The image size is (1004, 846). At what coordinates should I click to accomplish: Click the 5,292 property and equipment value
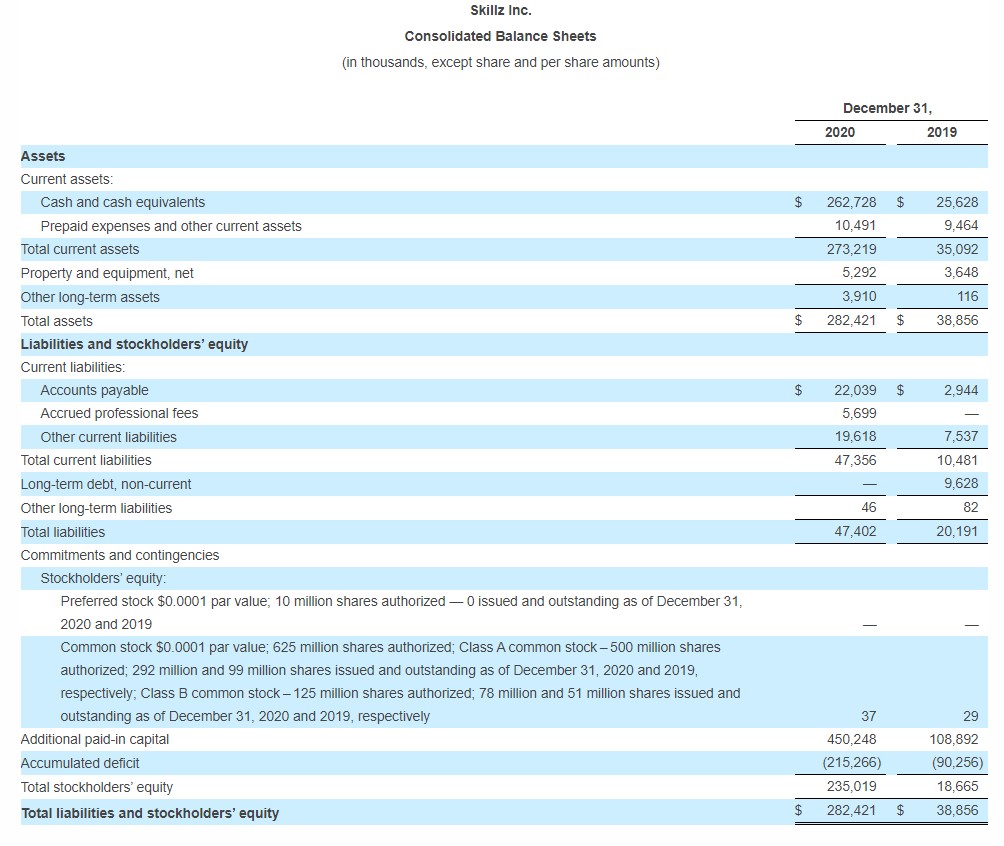pyautogui.click(x=859, y=272)
